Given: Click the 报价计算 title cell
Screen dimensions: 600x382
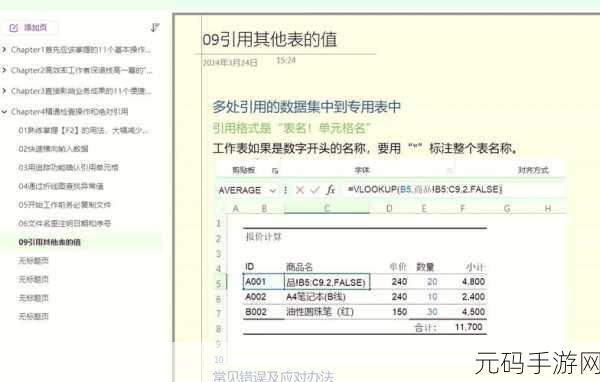Looking at the screenshot, I should [x=263, y=237].
